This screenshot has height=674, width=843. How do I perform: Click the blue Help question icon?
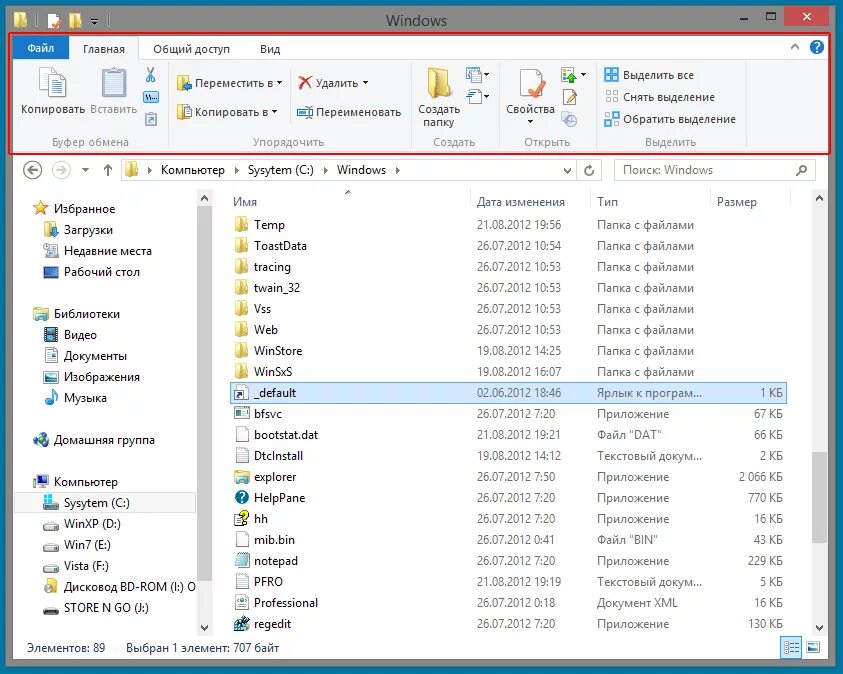[x=816, y=47]
